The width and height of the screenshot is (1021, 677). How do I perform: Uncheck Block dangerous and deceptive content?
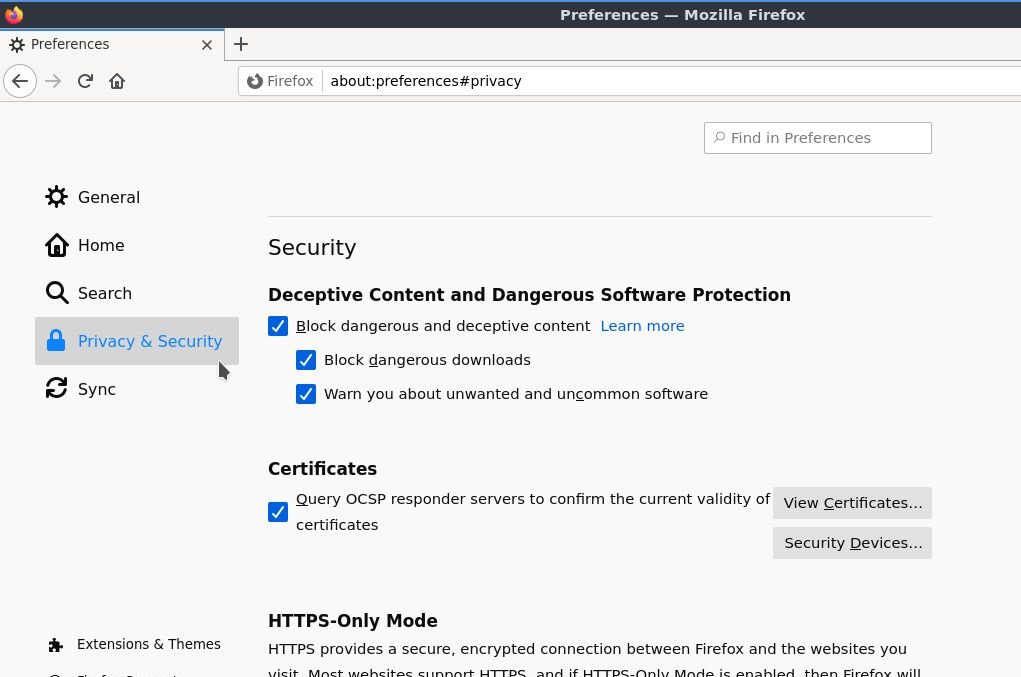pos(278,326)
